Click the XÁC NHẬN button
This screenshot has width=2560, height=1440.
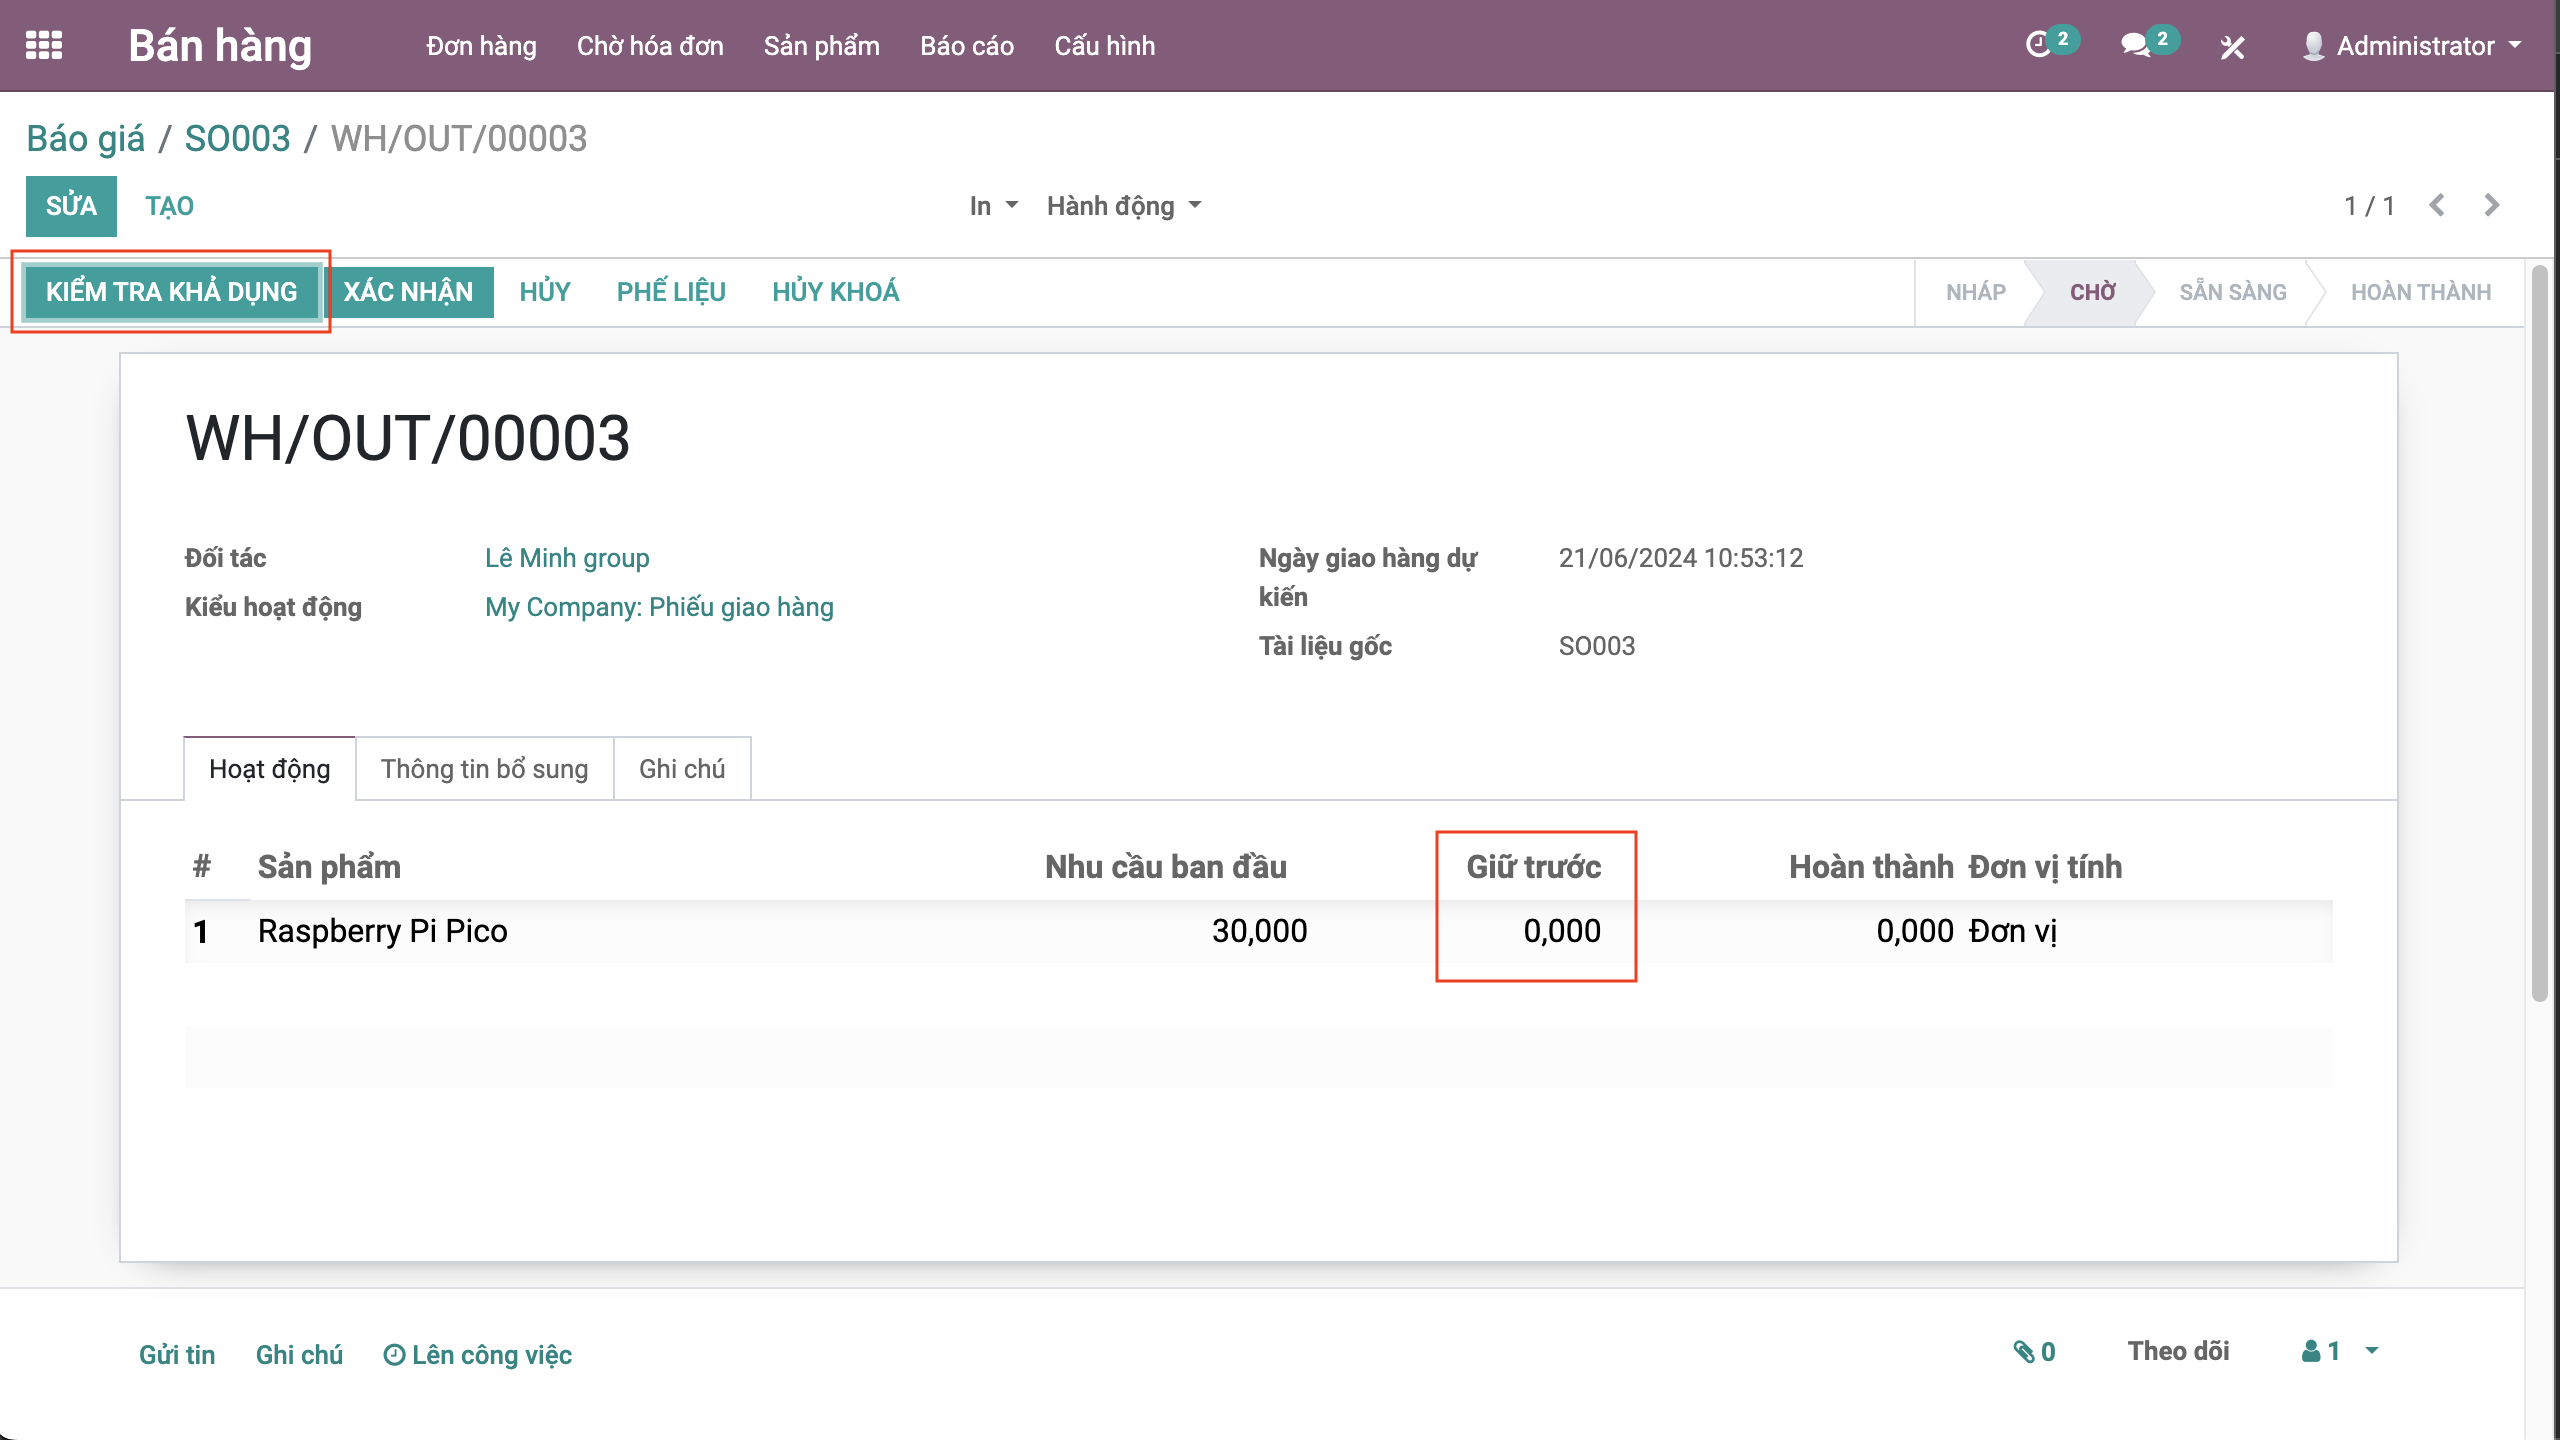[408, 292]
